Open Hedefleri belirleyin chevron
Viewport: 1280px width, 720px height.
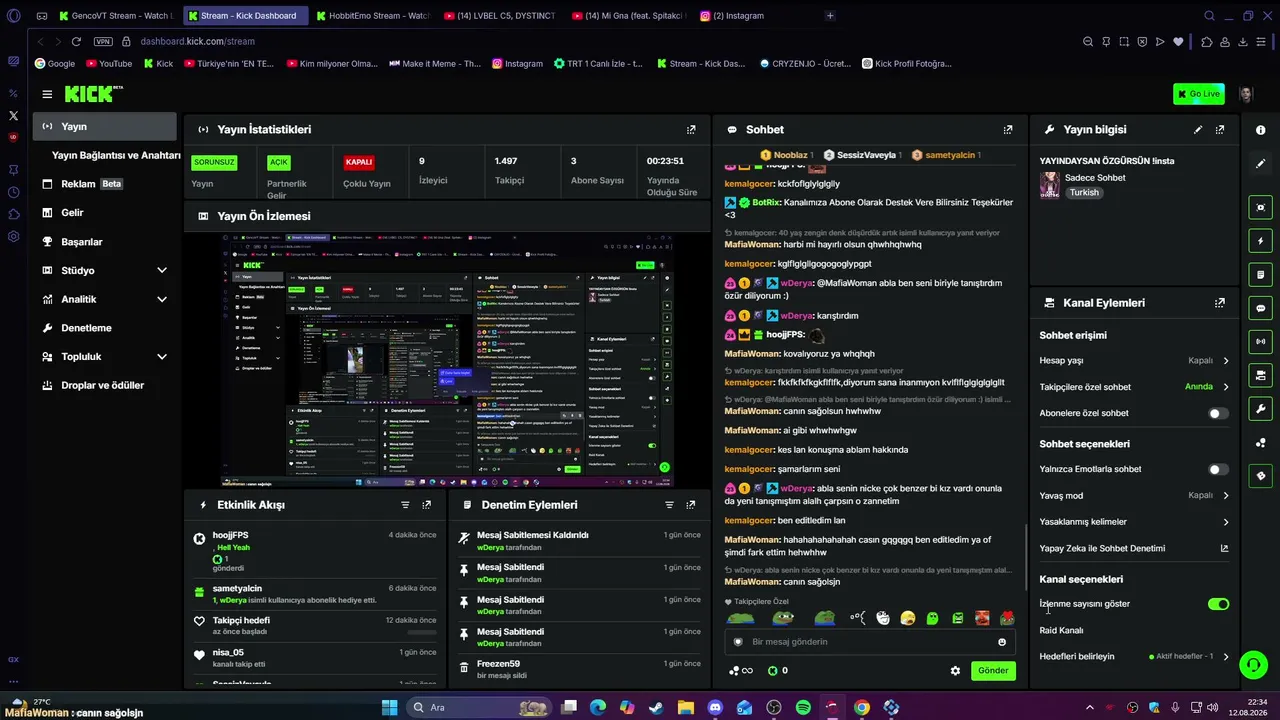(x=1226, y=657)
